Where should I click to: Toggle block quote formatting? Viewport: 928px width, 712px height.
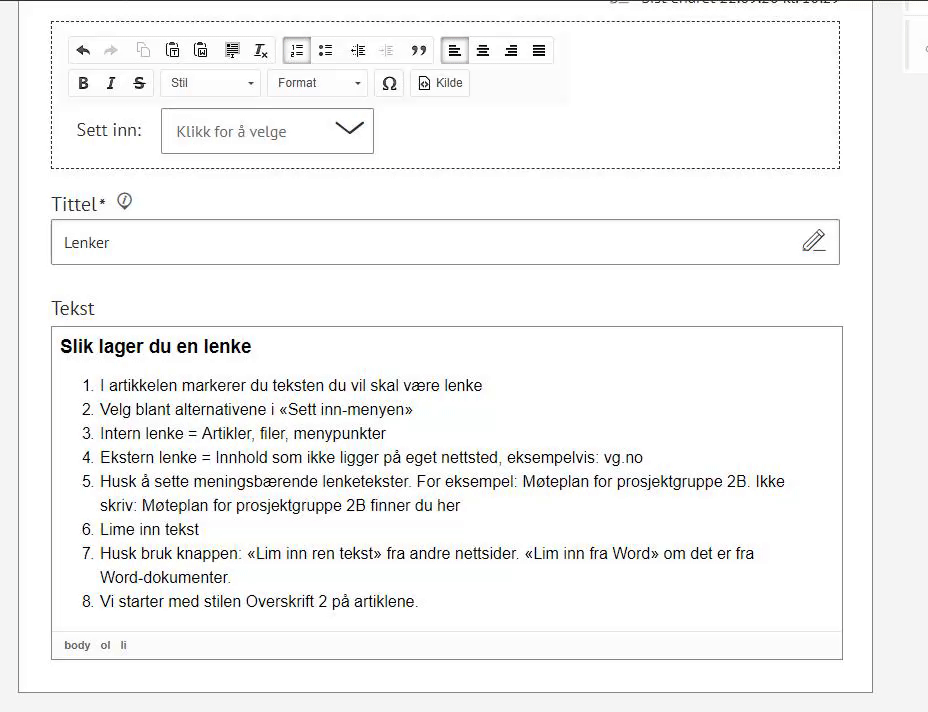418,50
